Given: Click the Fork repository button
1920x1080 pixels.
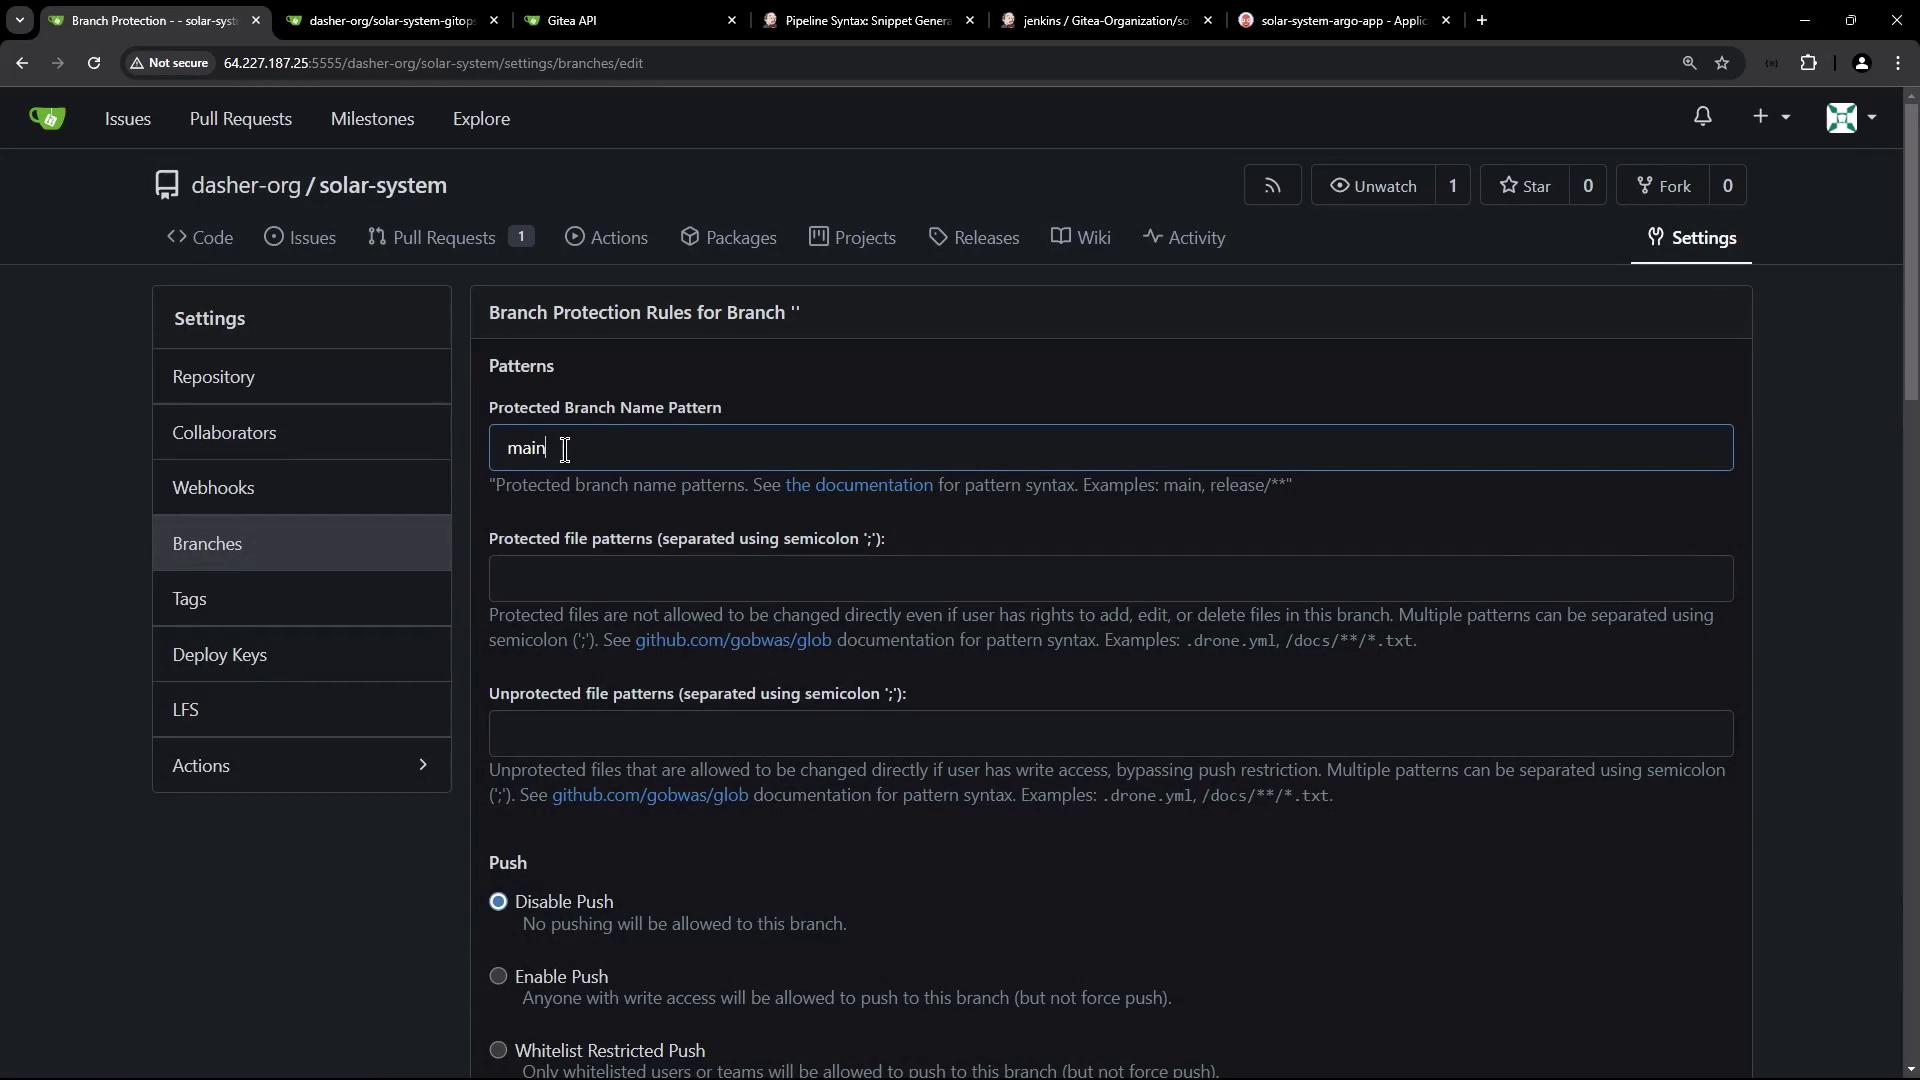Looking at the screenshot, I should tap(1663, 186).
